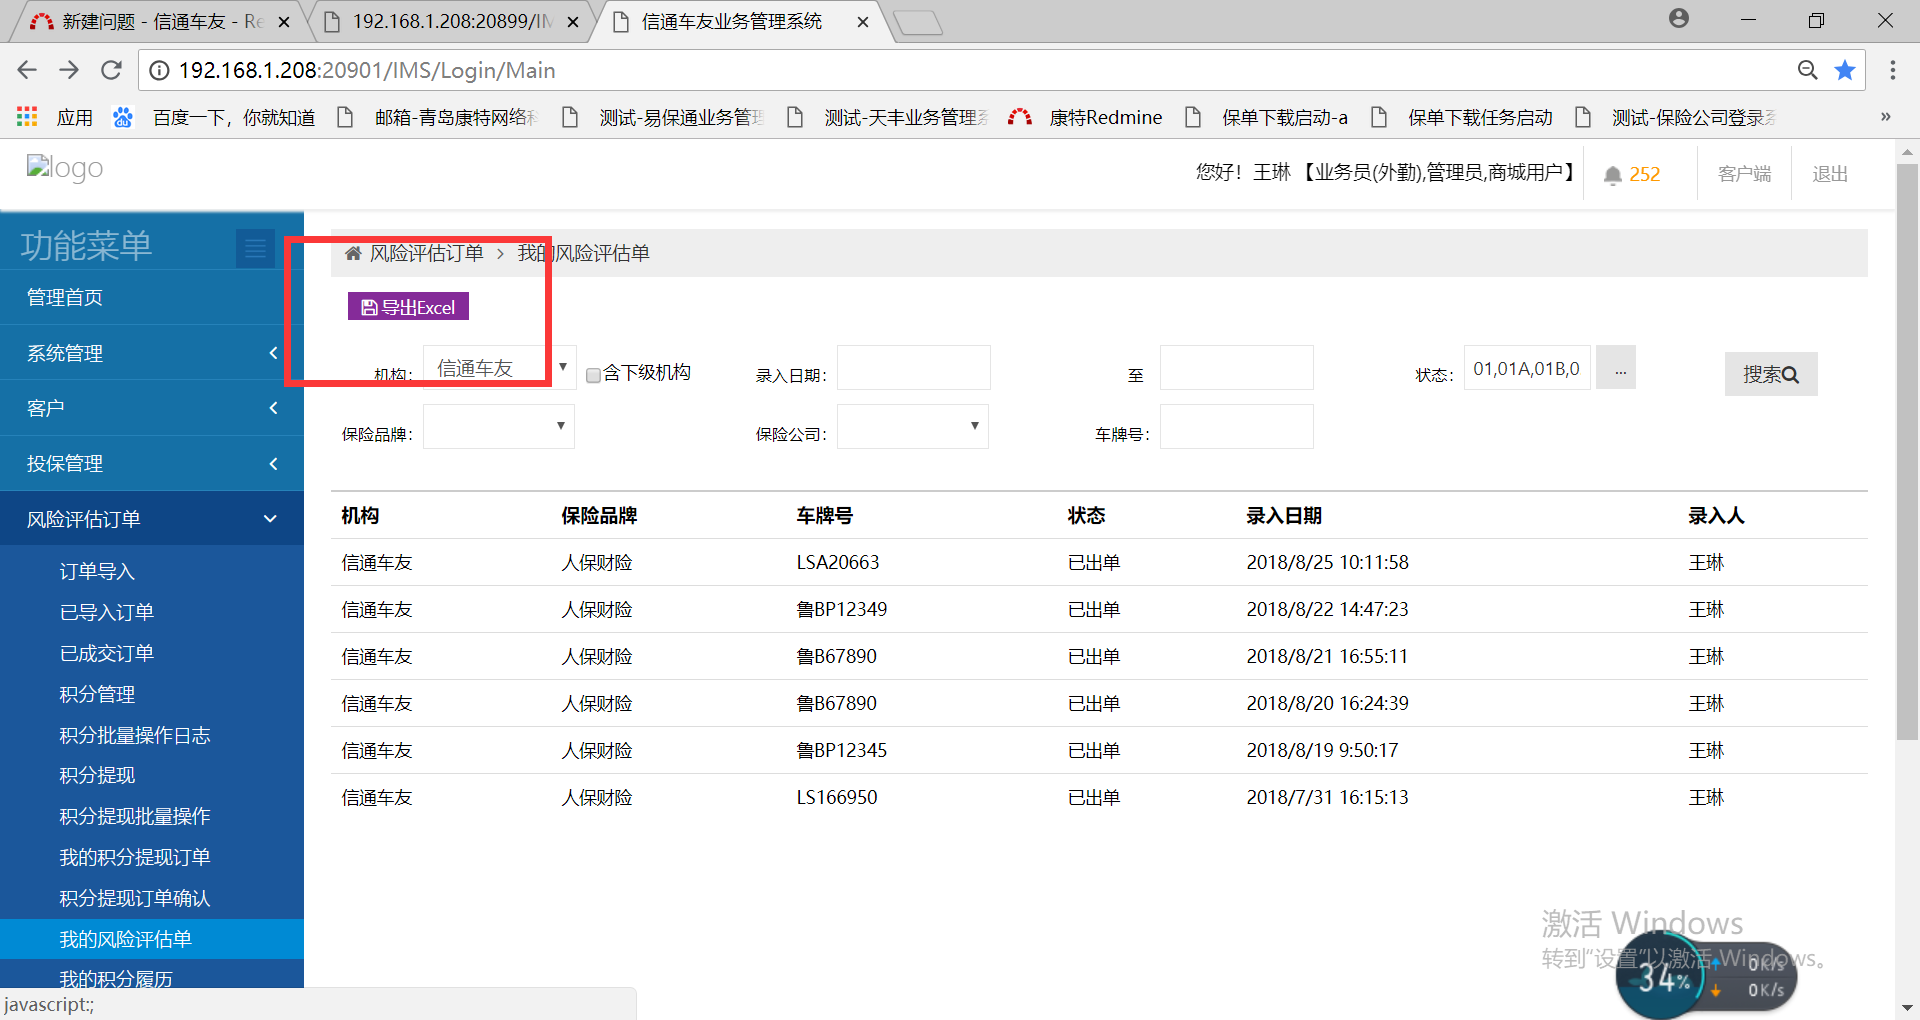Click the browser back arrow
The image size is (1920, 1020).
pos(27,70)
